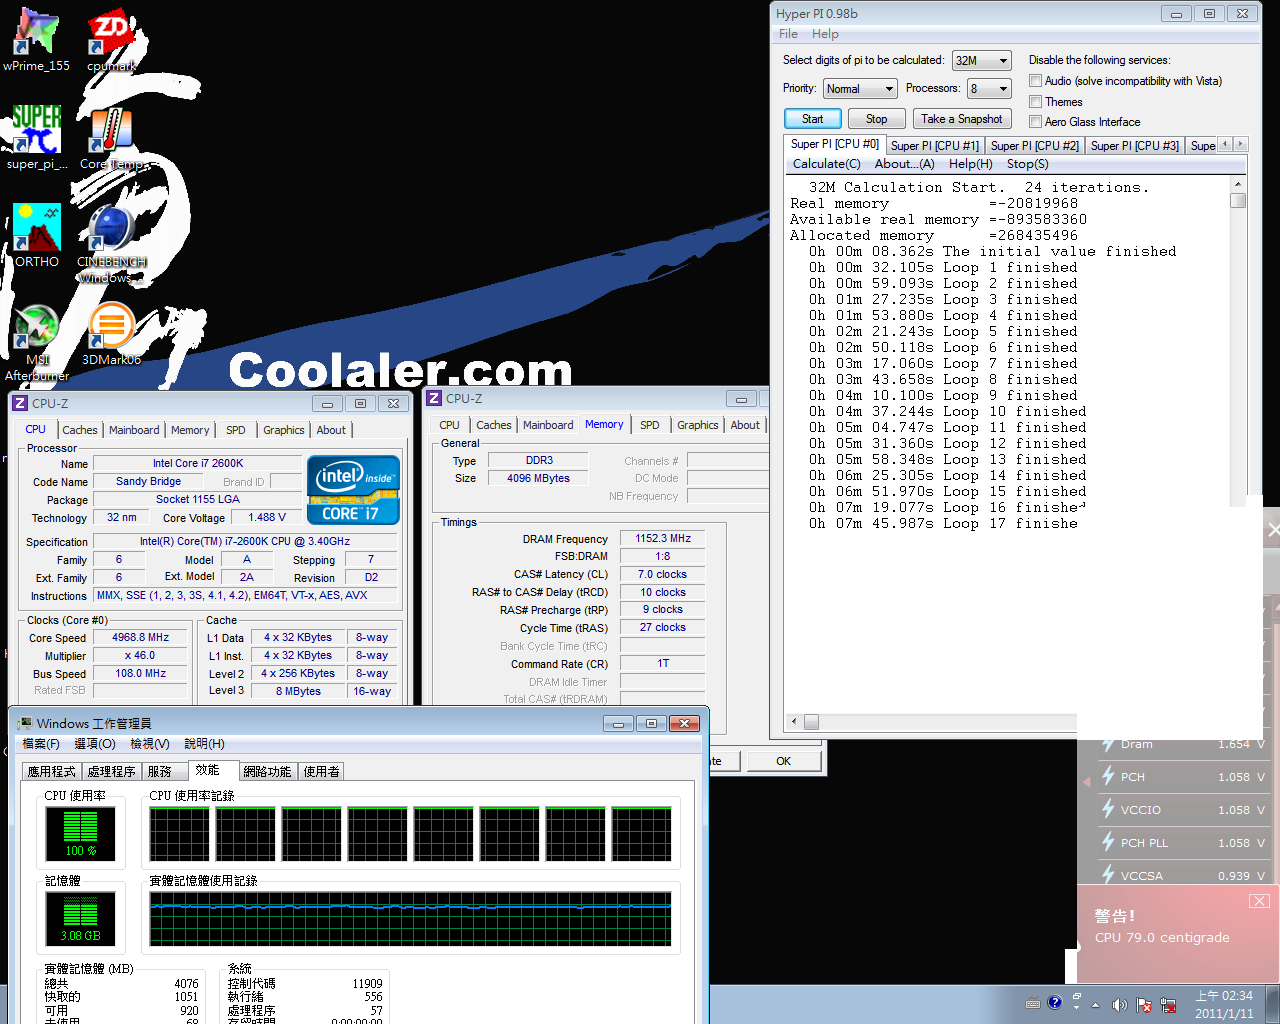
Task: Click Super PI vertical scrollbar thumb
Action: coord(1238,200)
